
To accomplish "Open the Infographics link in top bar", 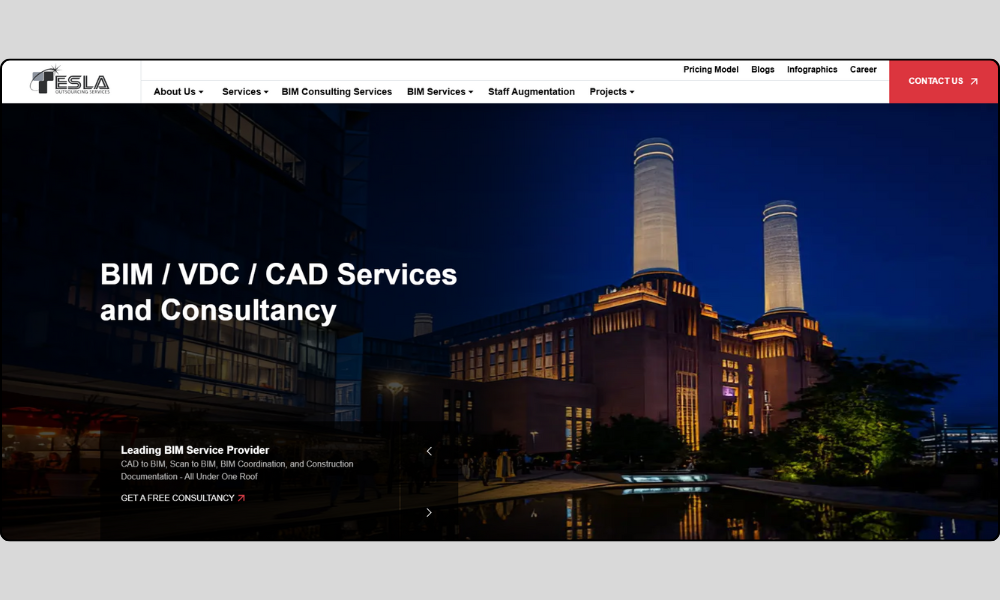I will (x=812, y=70).
